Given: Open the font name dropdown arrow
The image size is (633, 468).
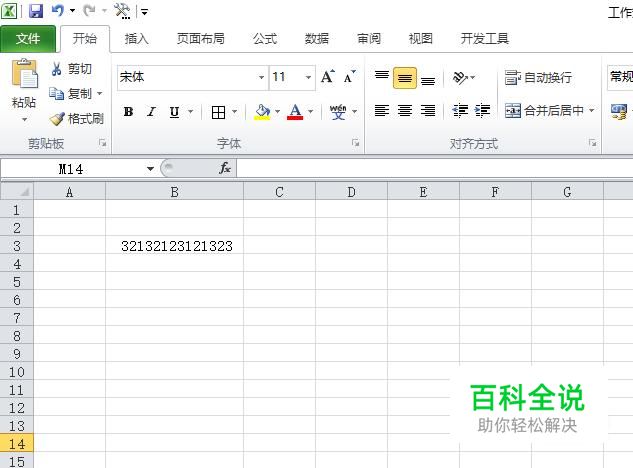Looking at the screenshot, I should pyautogui.click(x=262, y=77).
